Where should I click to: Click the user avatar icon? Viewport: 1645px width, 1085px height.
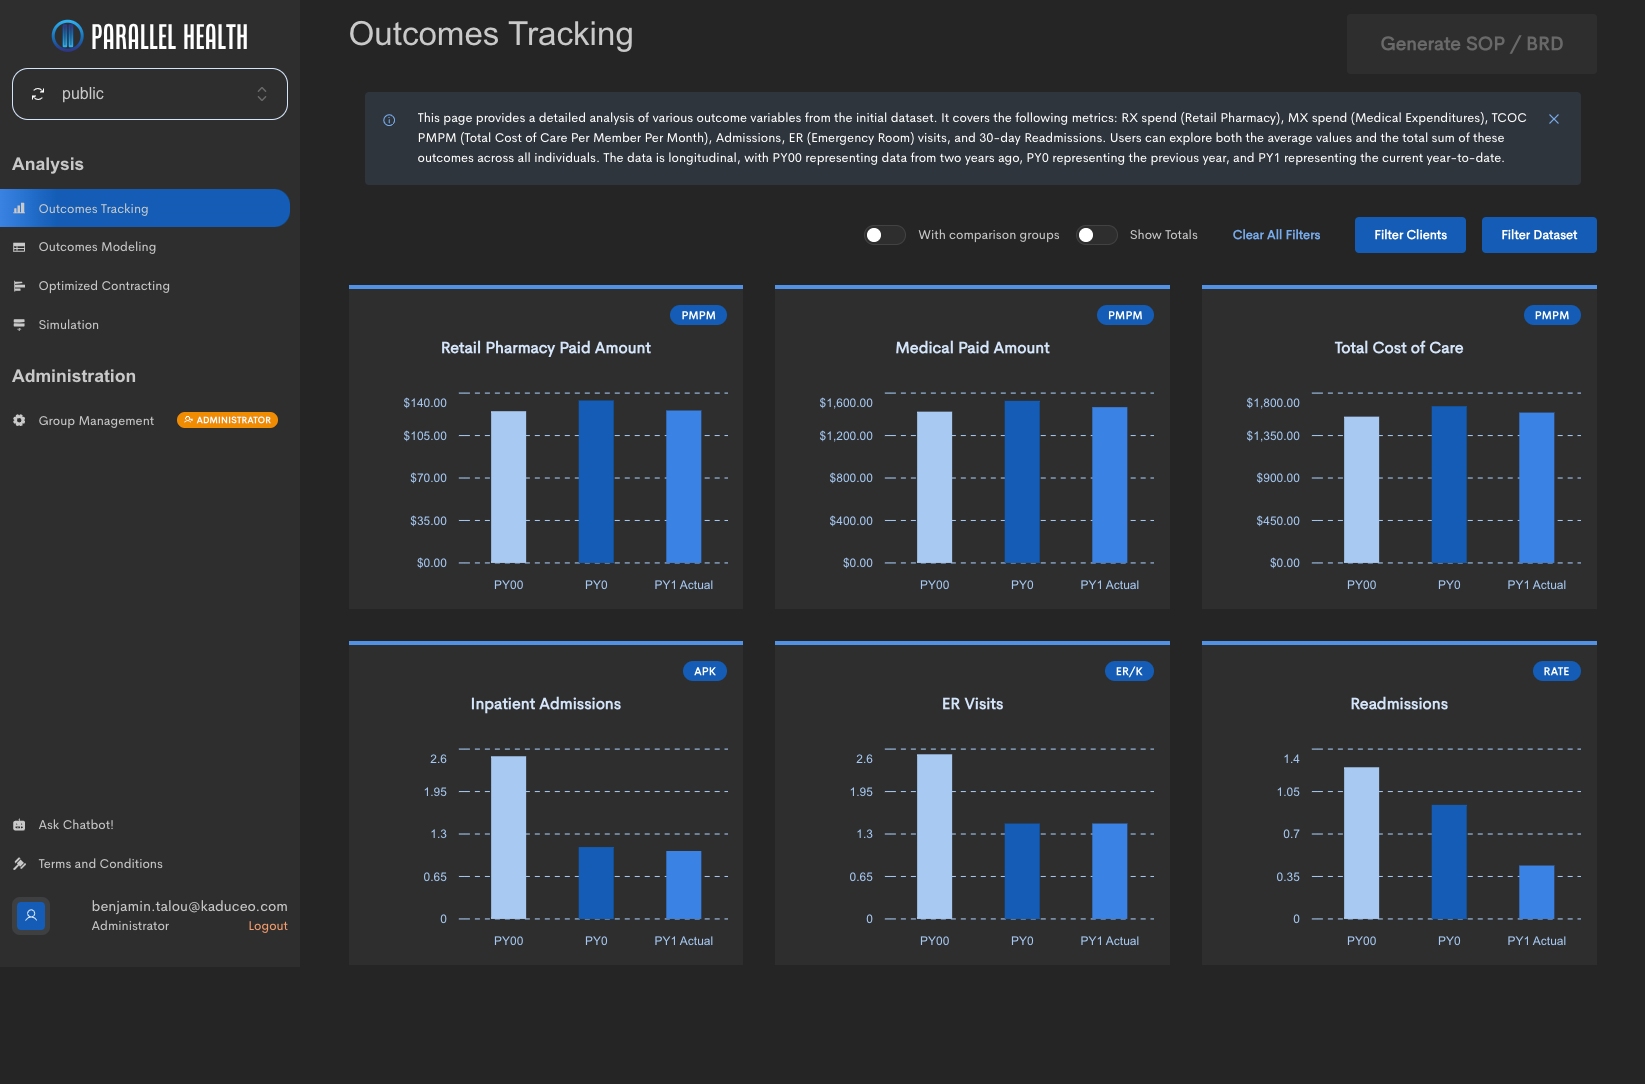tap(32, 915)
